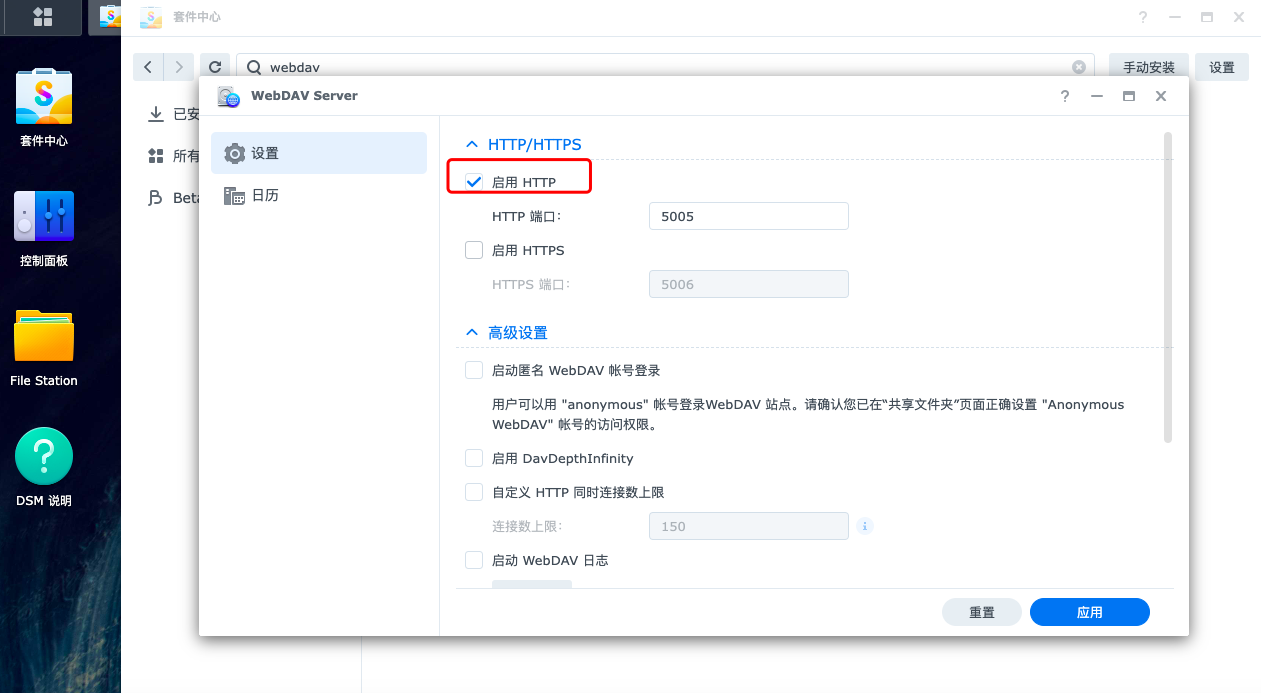Click the 重置 button
The width and height of the screenshot is (1261, 693).
point(982,612)
